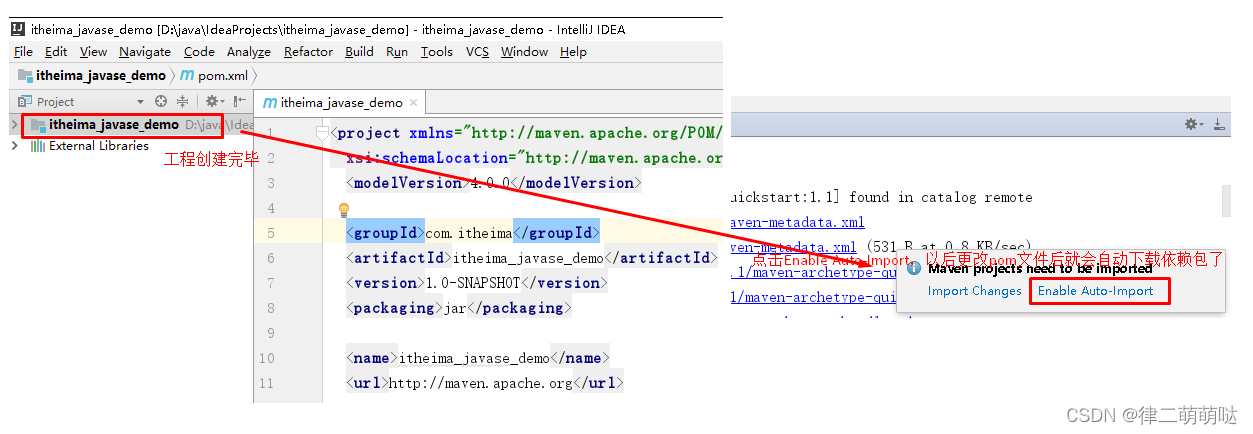Open the Window menu
This screenshot has width=1253, height=434.
coord(524,51)
